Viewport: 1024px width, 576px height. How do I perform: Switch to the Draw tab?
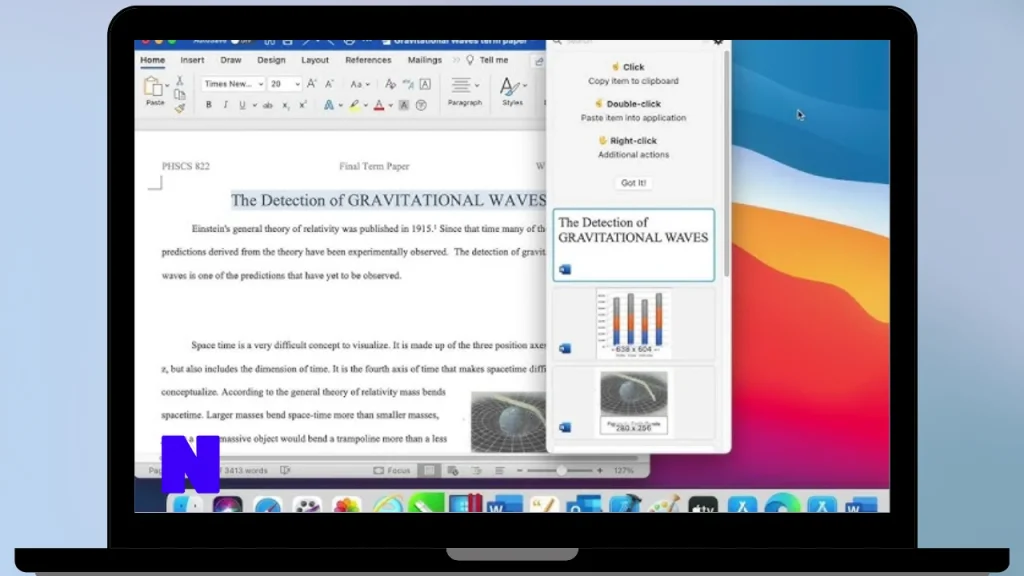coord(231,60)
